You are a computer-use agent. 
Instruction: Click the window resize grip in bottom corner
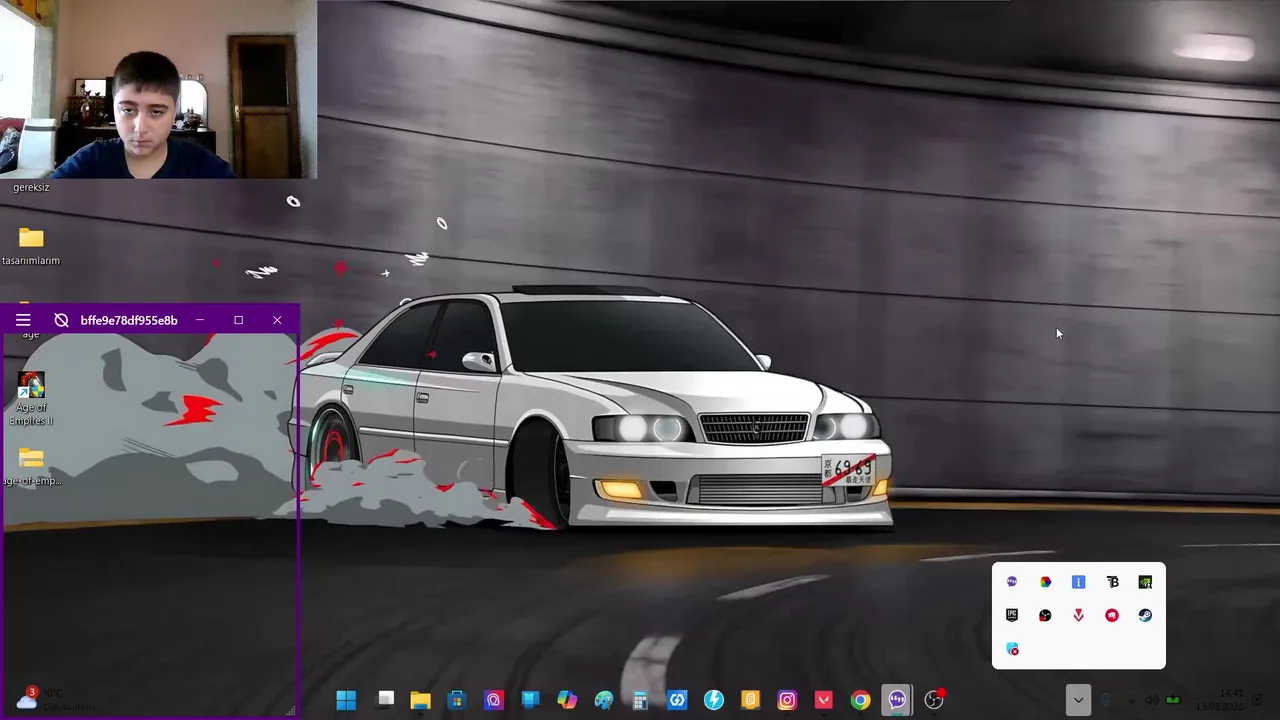coord(291,711)
